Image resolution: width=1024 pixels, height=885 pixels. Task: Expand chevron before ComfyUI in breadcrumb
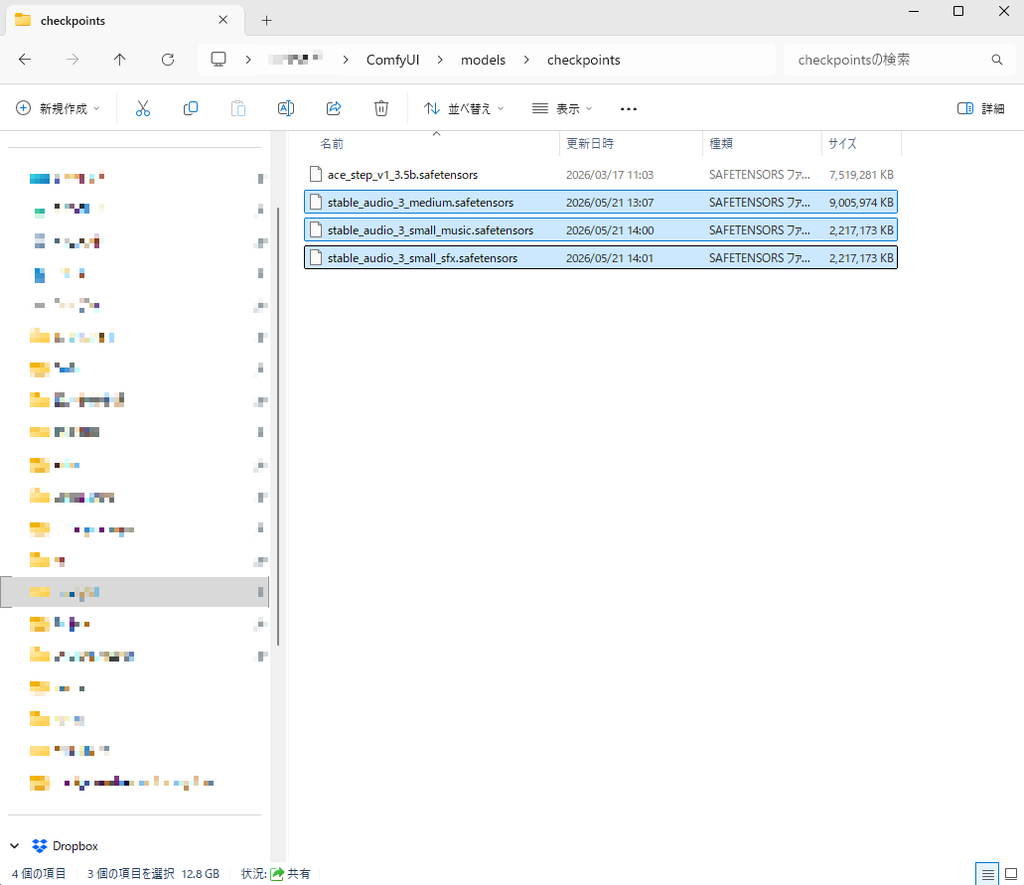[x=345, y=60]
